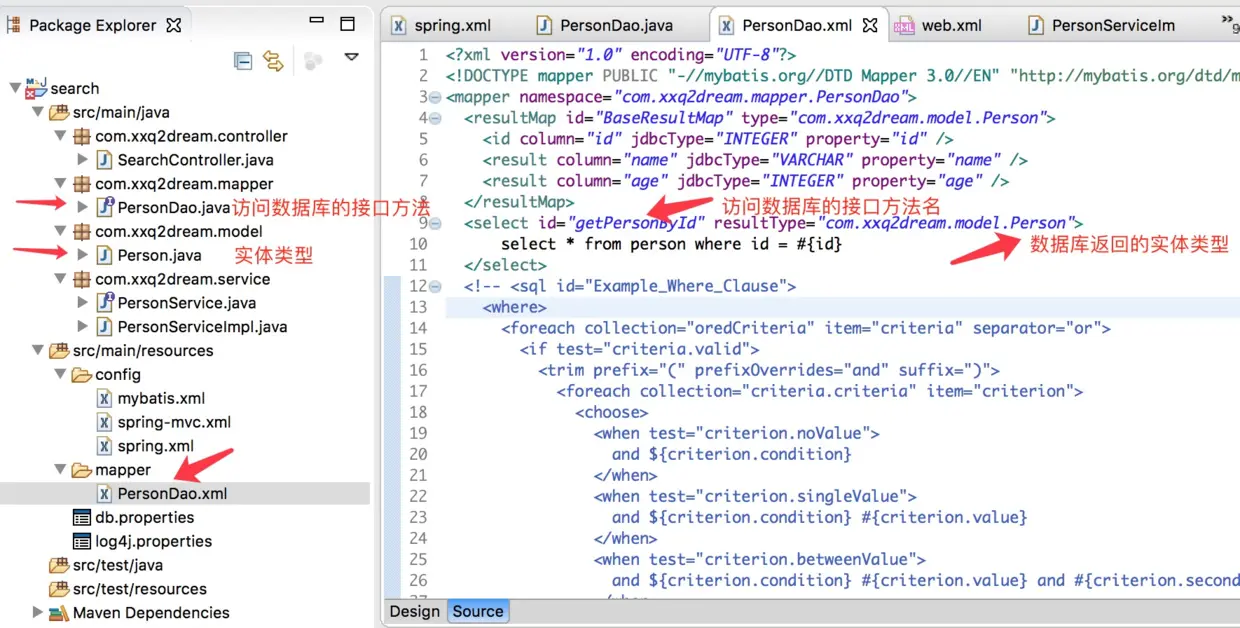
Task: Collapse com.xxq2dream.service package
Action: 60,279
